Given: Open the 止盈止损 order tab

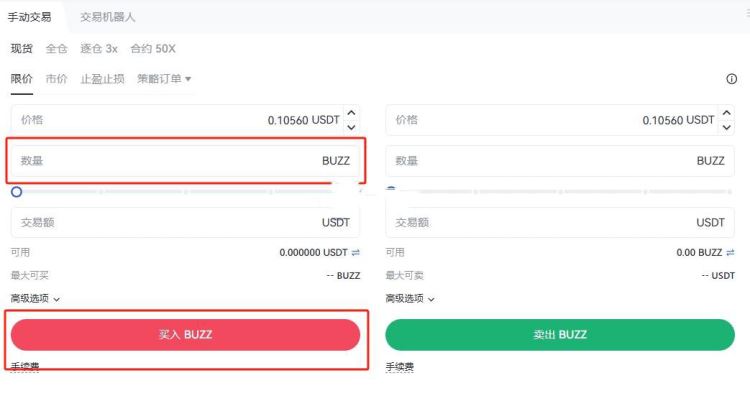Looking at the screenshot, I should tap(102, 79).
